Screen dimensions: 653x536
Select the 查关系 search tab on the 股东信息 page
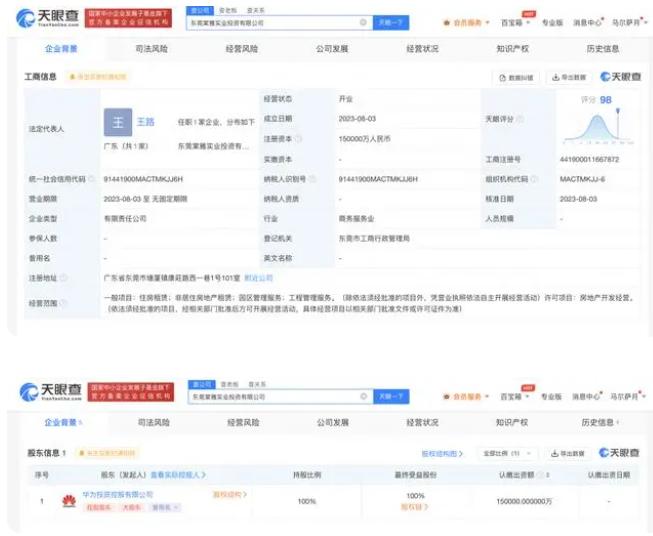click(x=257, y=384)
